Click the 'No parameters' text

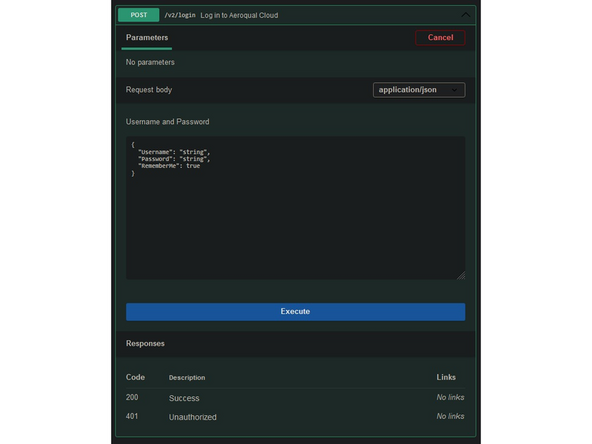(x=150, y=62)
